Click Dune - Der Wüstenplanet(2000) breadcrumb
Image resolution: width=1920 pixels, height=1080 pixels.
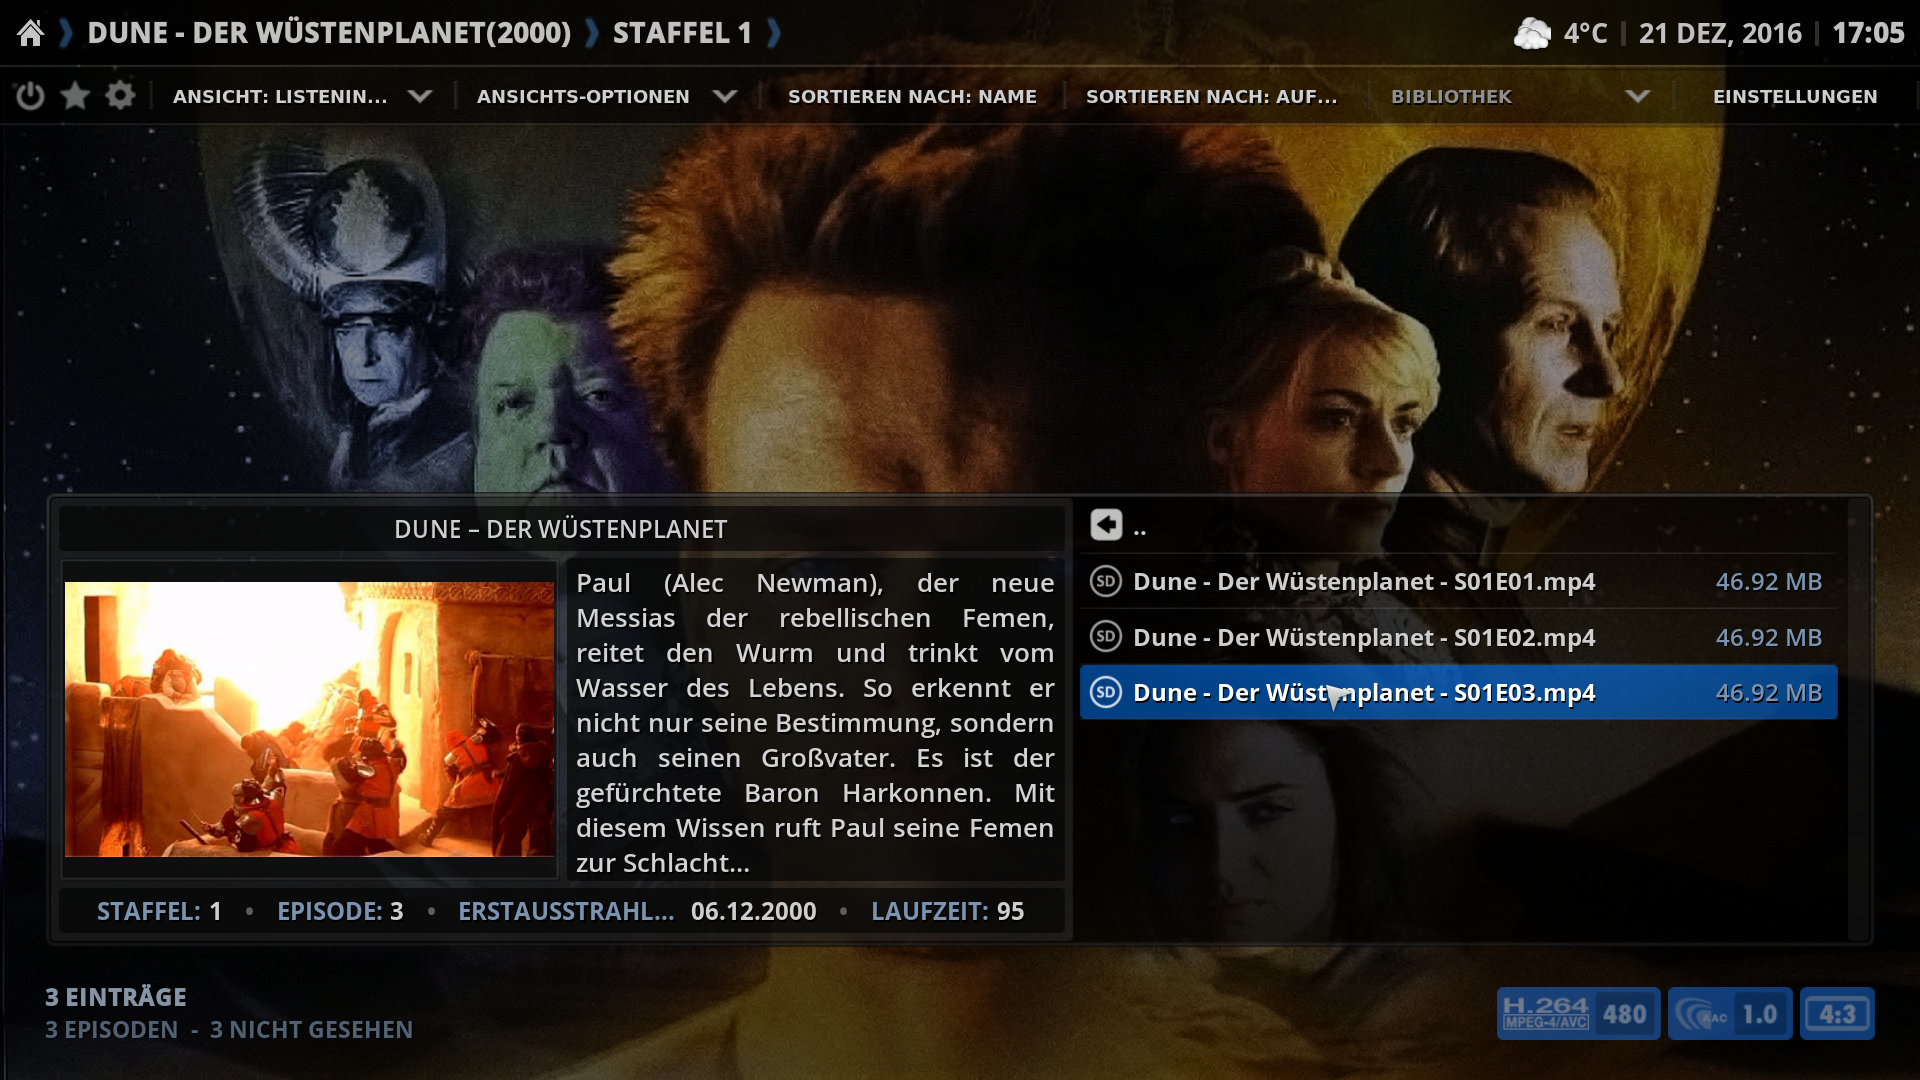point(329,33)
